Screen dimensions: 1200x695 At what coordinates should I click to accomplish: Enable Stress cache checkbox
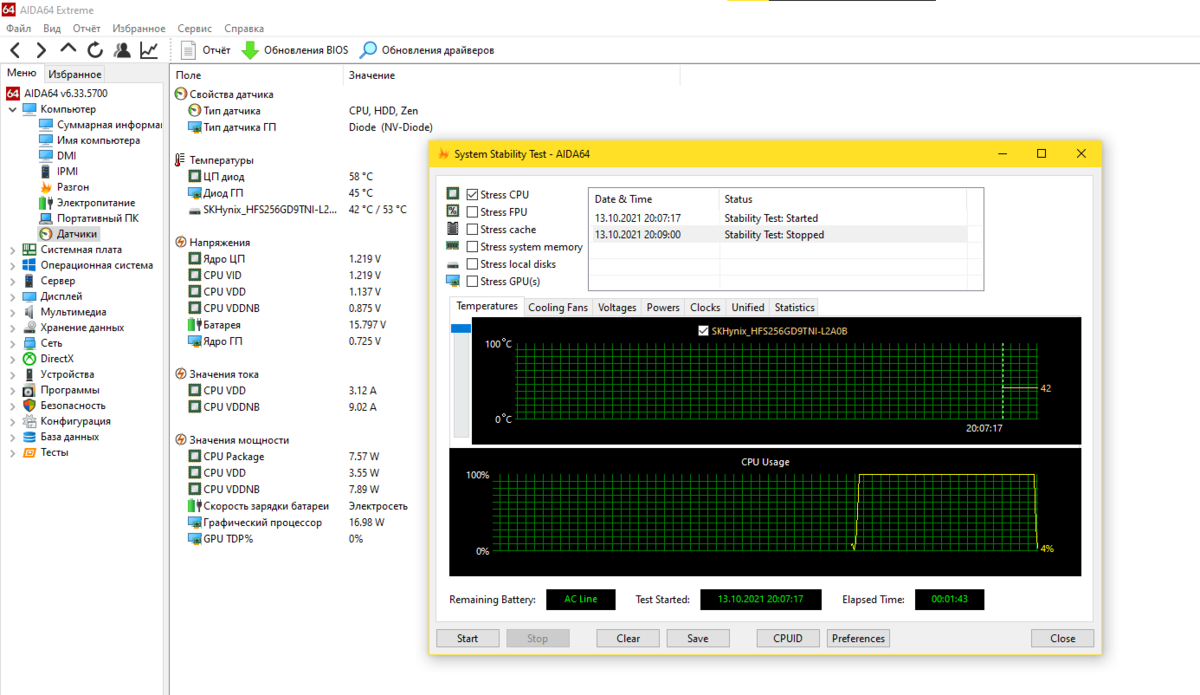(x=472, y=229)
